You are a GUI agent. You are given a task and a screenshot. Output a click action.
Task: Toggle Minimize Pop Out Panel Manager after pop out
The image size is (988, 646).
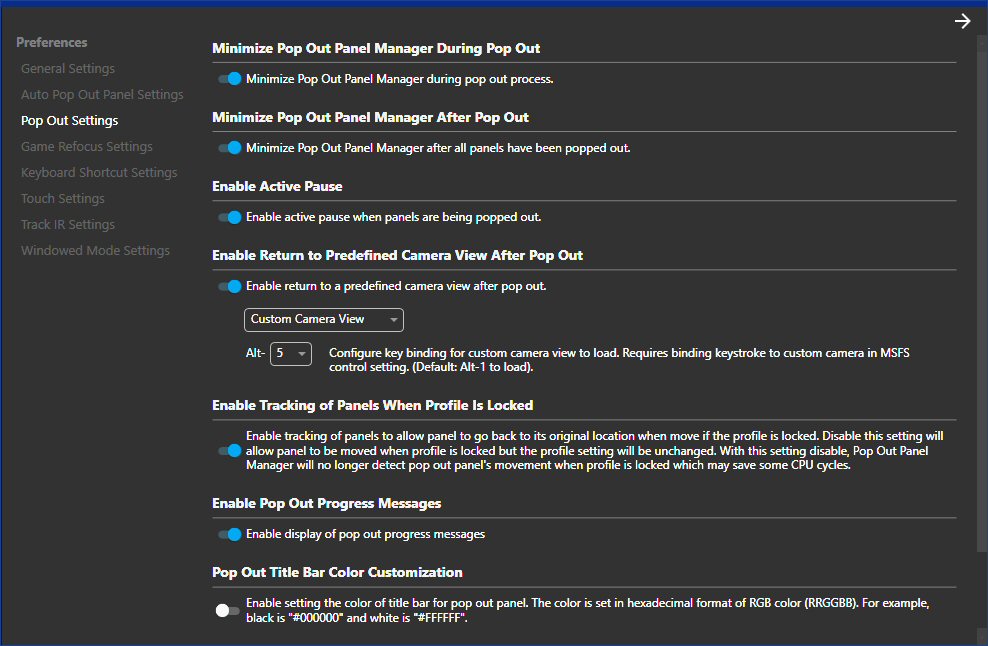[230, 148]
